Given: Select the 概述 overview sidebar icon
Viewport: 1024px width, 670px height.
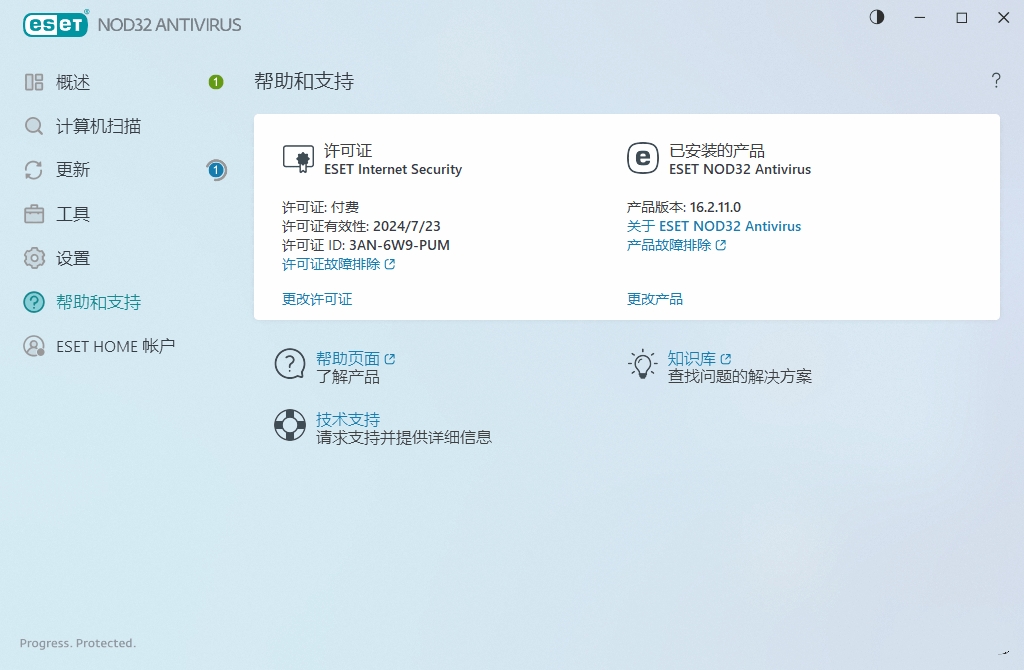Looking at the screenshot, I should (x=32, y=82).
